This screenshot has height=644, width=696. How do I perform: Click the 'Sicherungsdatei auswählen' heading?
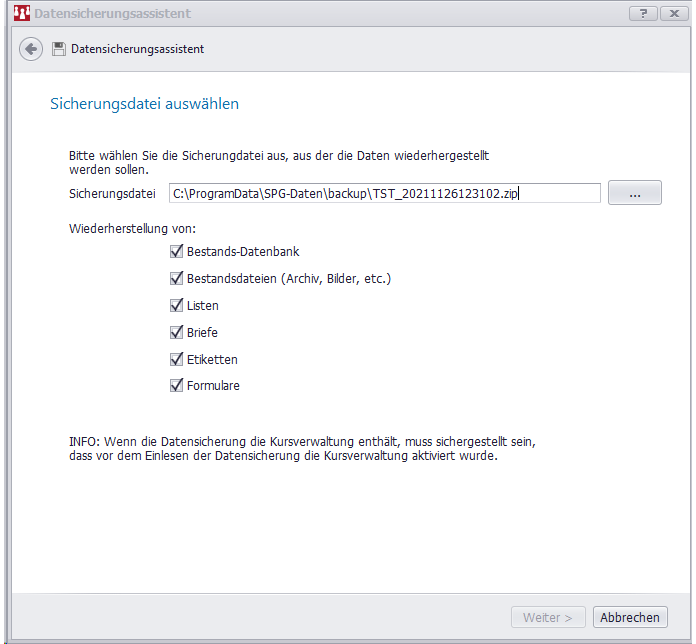point(144,104)
